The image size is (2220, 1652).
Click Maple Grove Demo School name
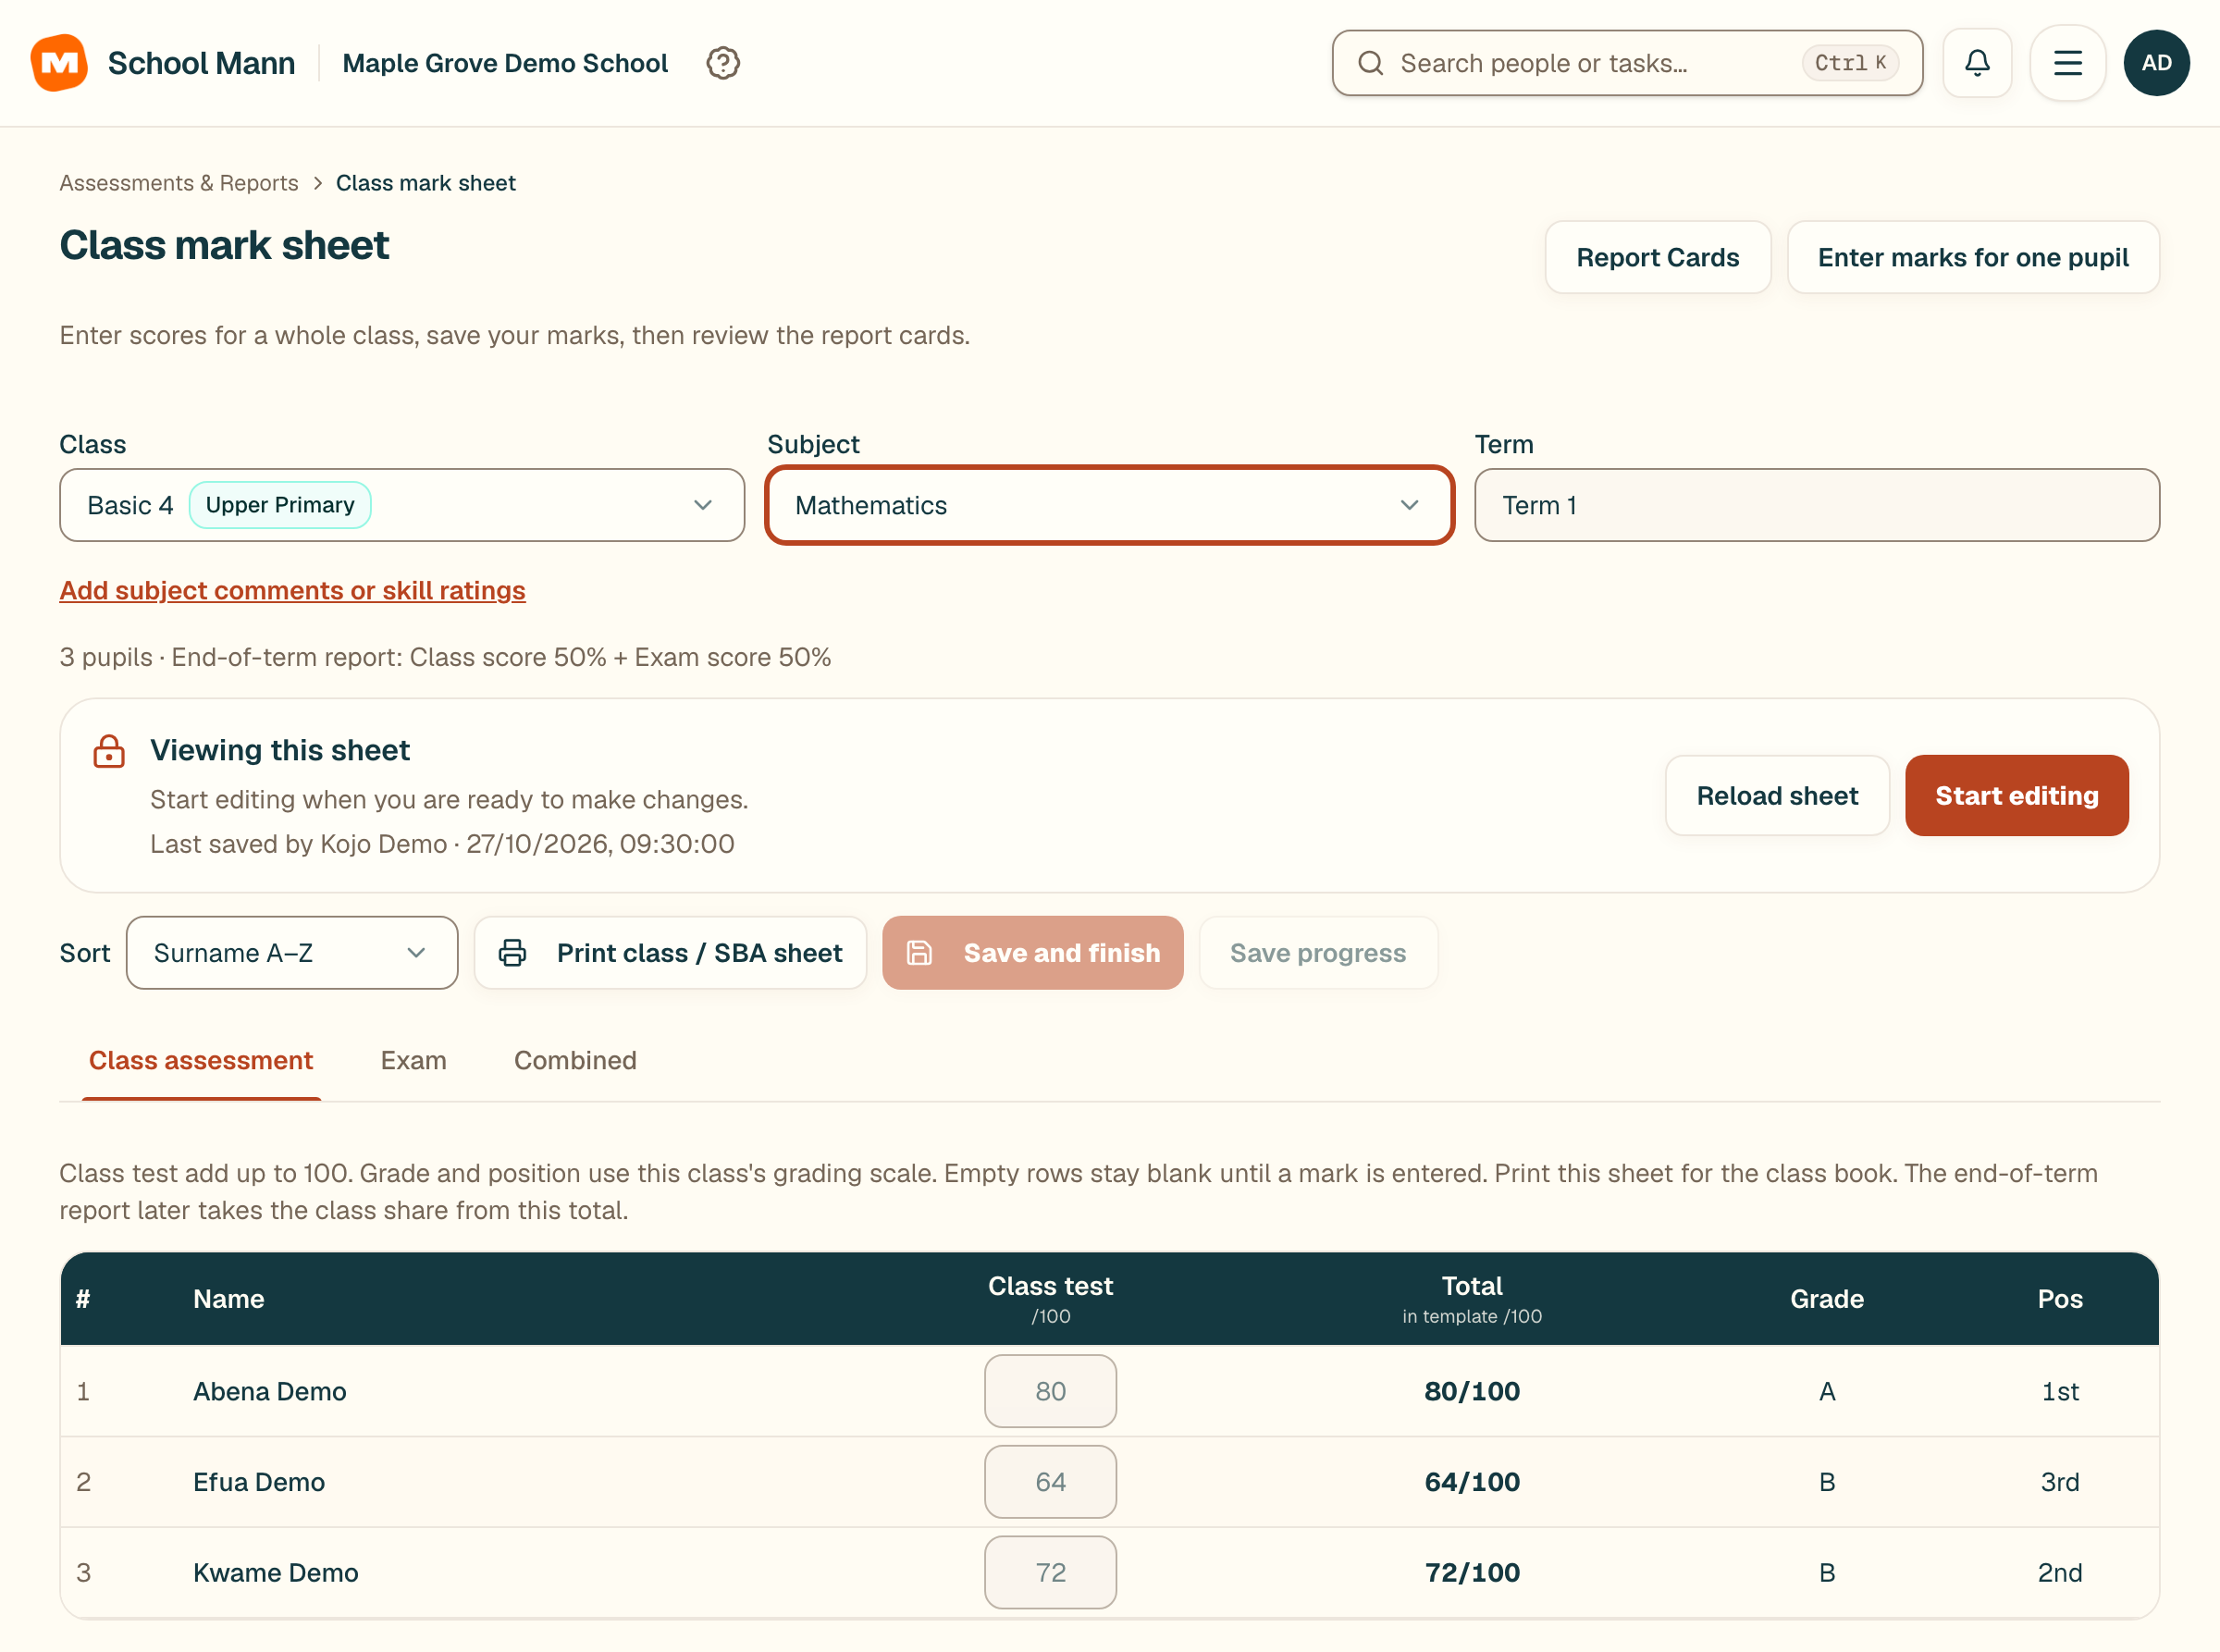505,63
